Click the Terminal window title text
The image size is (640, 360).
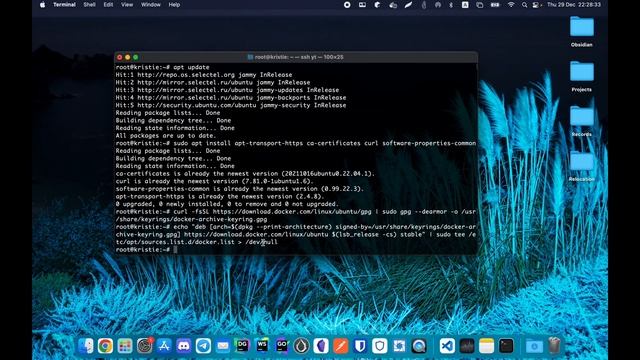pyautogui.click(x=299, y=57)
